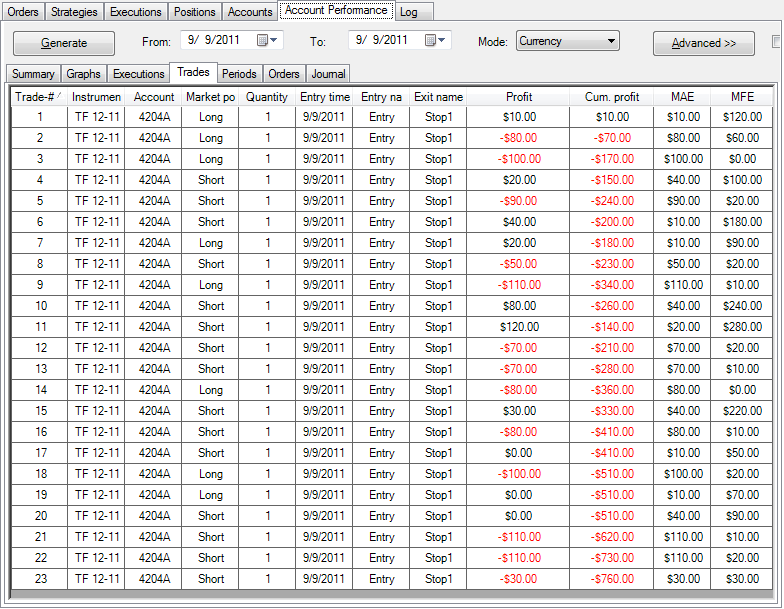Open the Orders sub-tab next to Periods
The height and width of the screenshot is (609, 784).
(x=284, y=74)
